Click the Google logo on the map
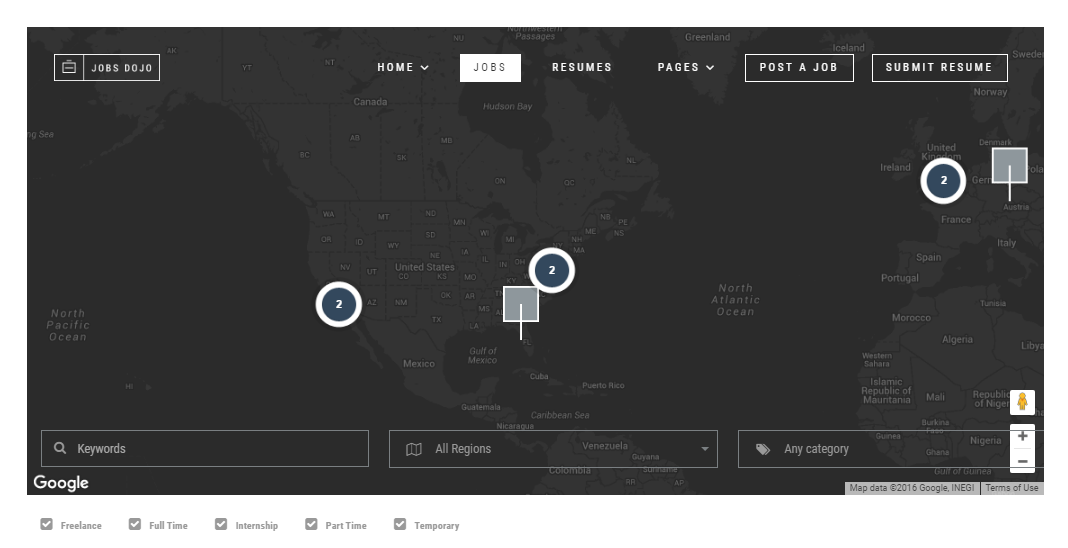Screen dimensions: 1068x548 pos(61,483)
